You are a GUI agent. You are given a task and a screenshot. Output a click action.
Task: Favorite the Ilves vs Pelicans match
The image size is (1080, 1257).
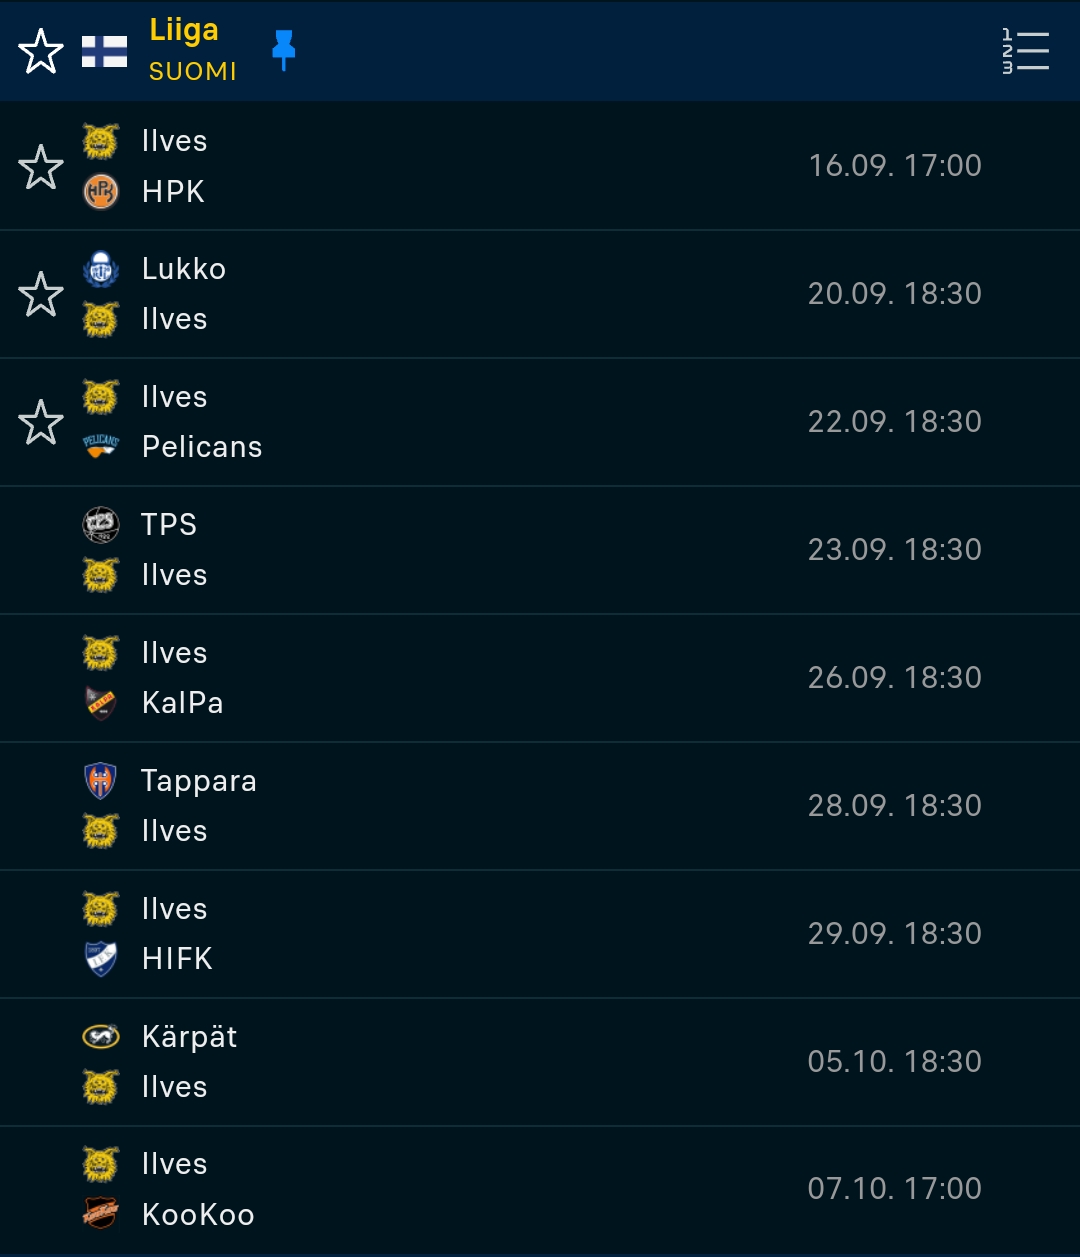coord(41,422)
